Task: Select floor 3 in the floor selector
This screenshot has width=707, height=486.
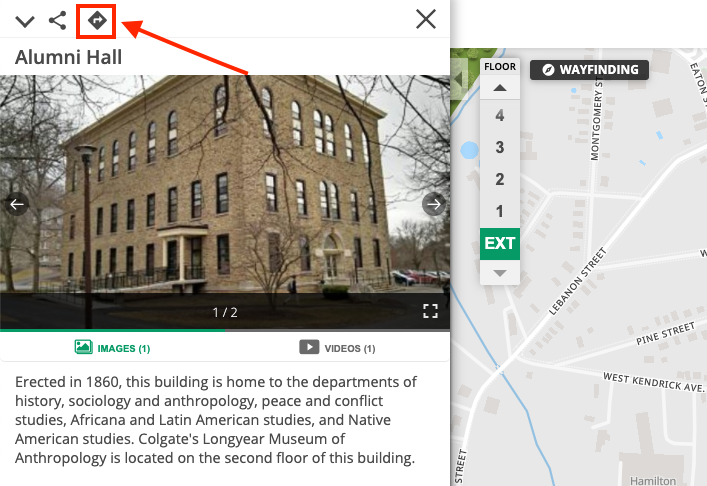Action: tap(500, 147)
